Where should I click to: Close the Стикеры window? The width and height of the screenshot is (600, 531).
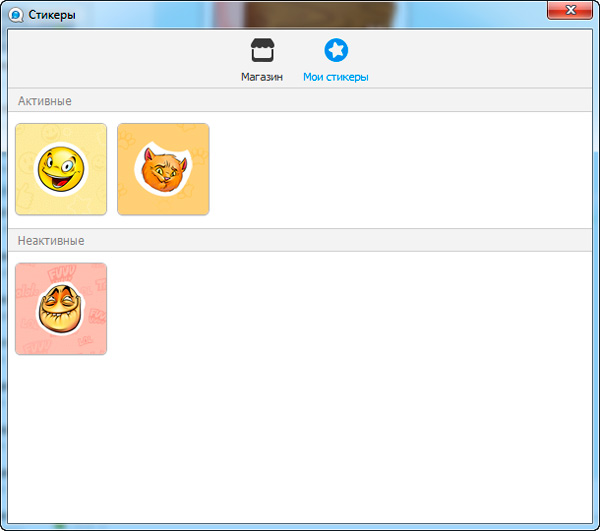(570, 10)
